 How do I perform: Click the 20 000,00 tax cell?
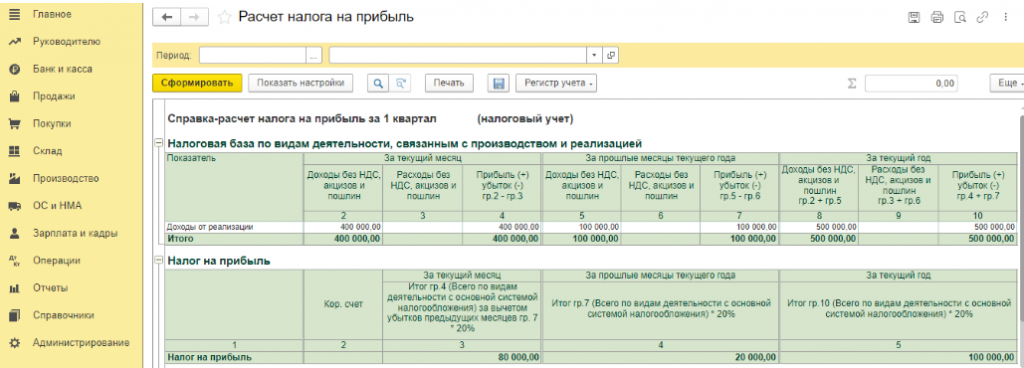660,357
